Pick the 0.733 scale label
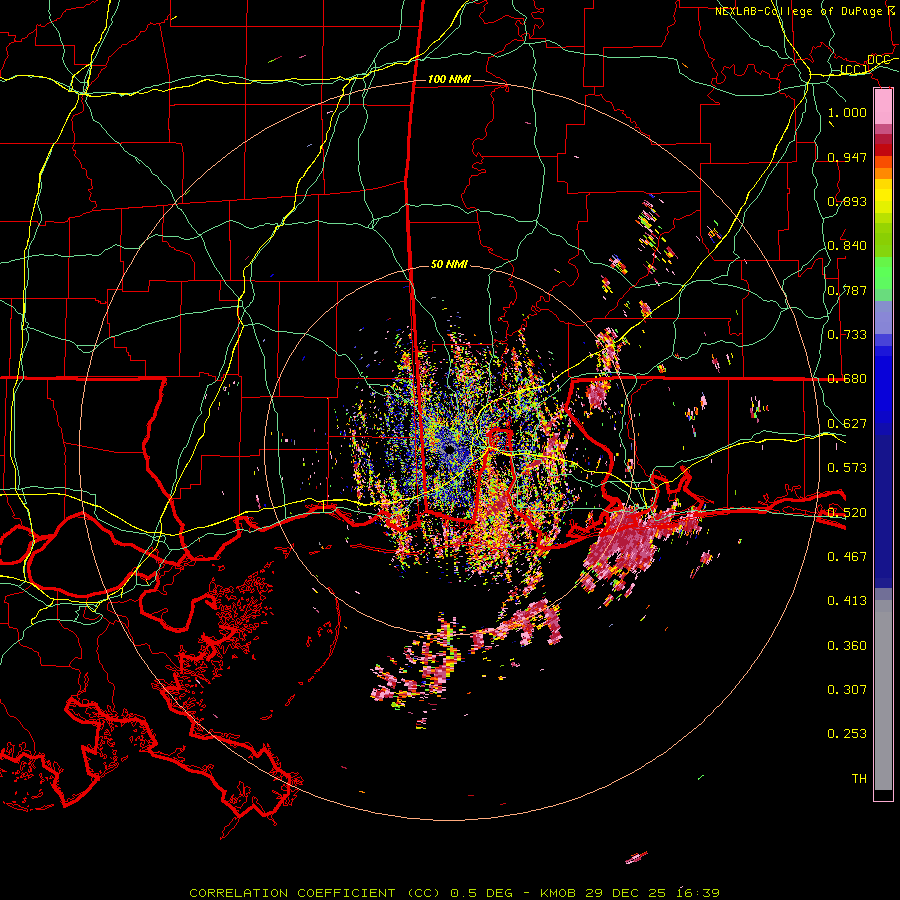This screenshot has height=900, width=900. (x=847, y=335)
